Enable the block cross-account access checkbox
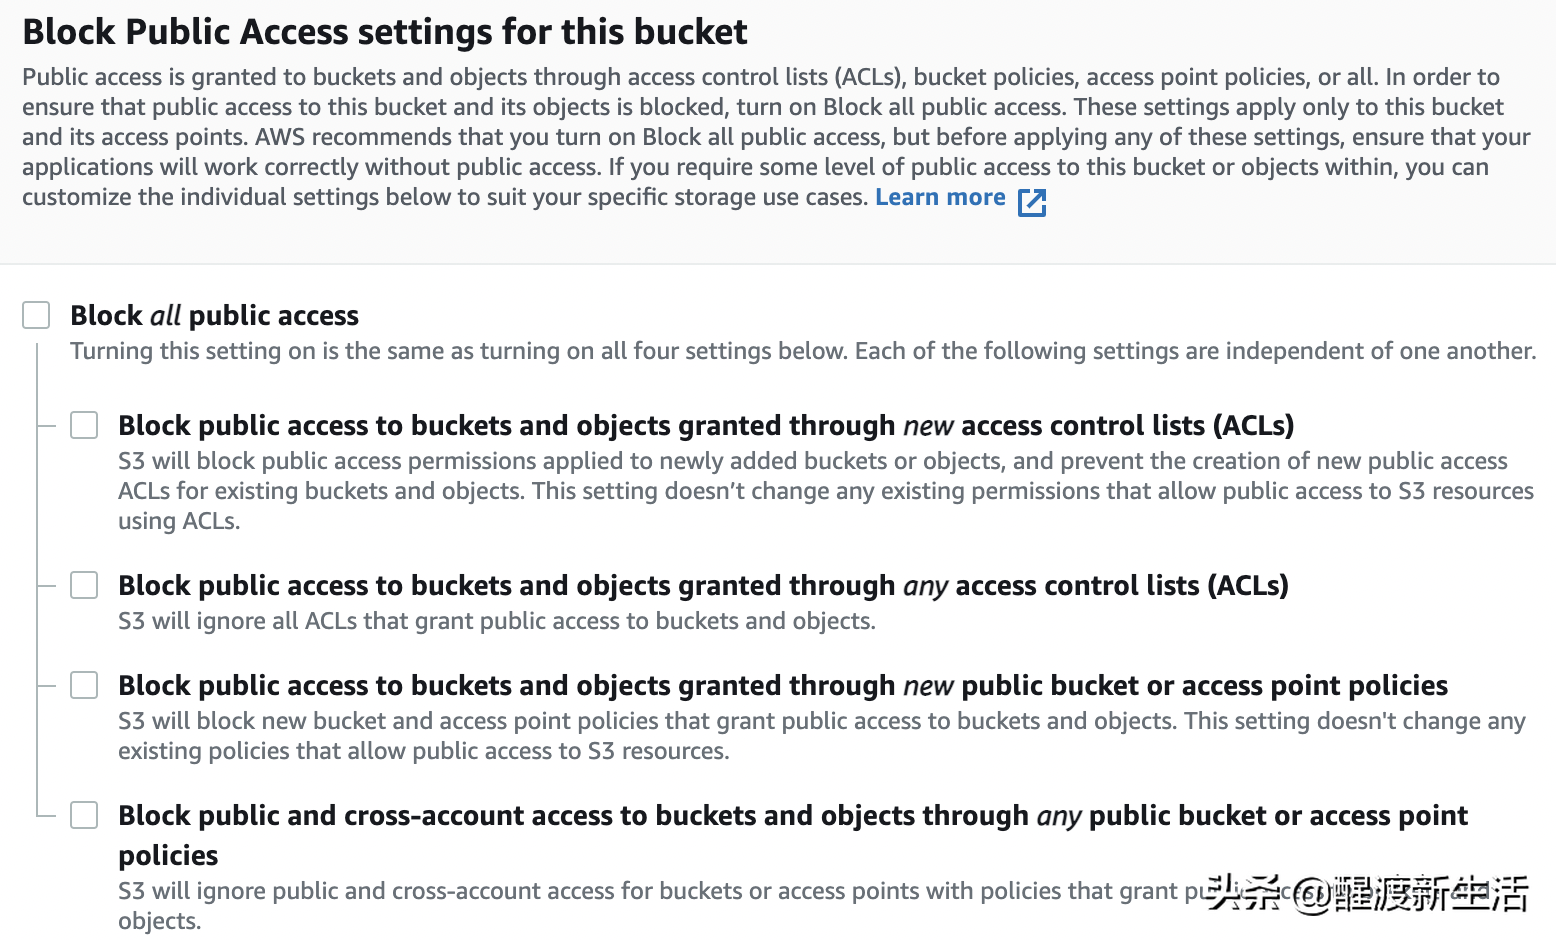 84,815
